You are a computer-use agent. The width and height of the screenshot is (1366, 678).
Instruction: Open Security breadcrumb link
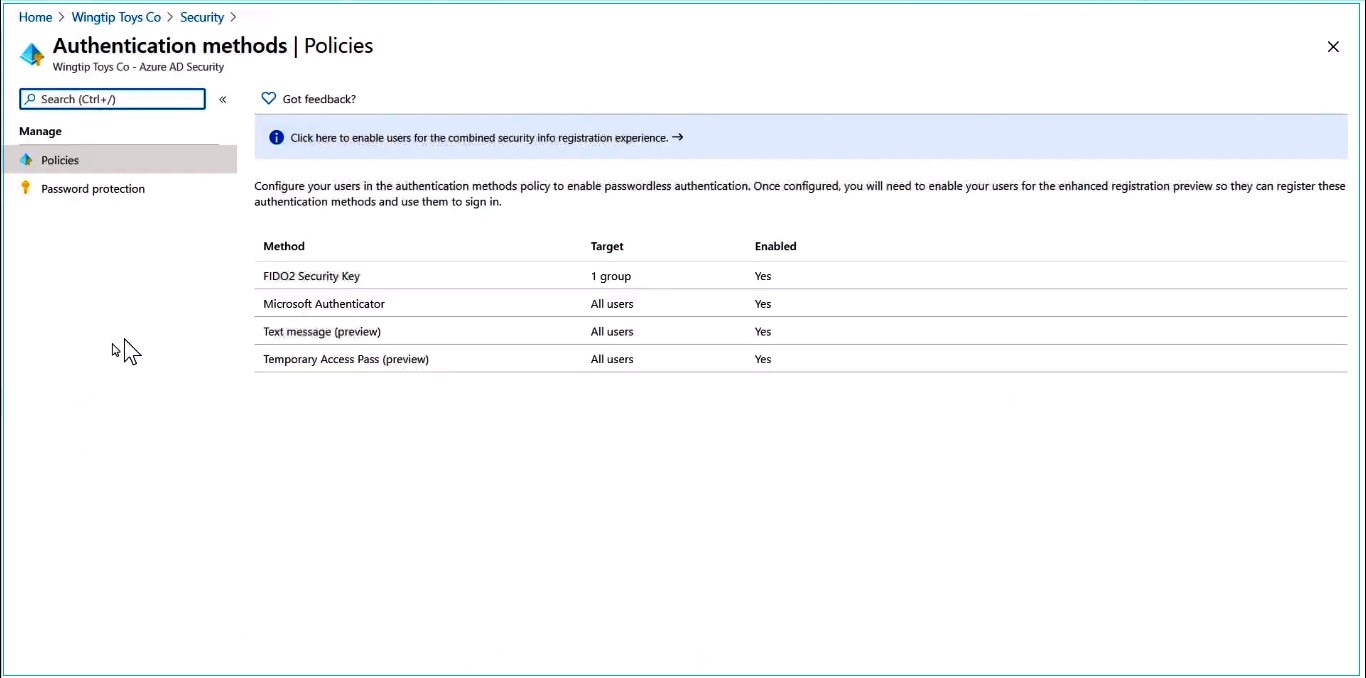[x=202, y=17]
